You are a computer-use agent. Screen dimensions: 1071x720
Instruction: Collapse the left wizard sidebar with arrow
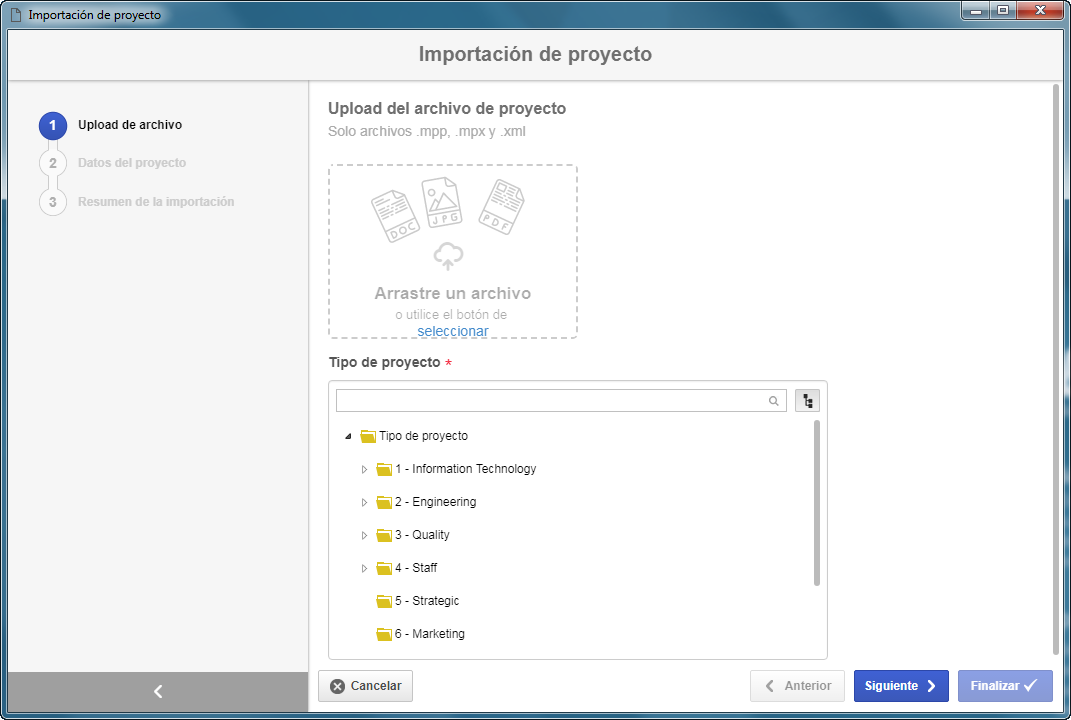[158, 691]
